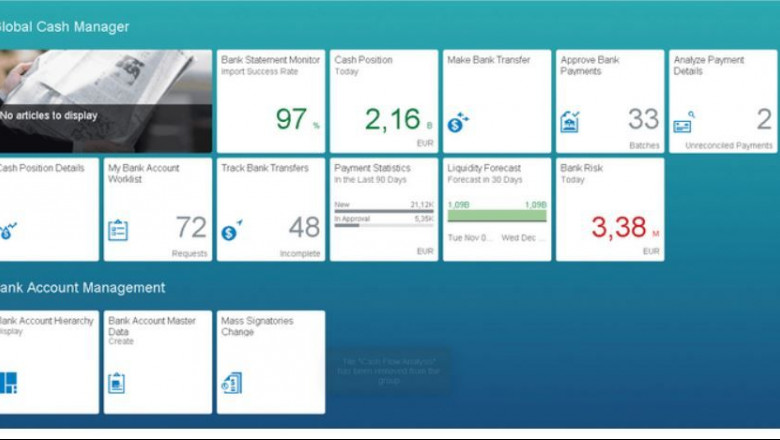Click the Track Bank Transfers coin icon
The image size is (780, 440).
pyautogui.click(x=231, y=231)
